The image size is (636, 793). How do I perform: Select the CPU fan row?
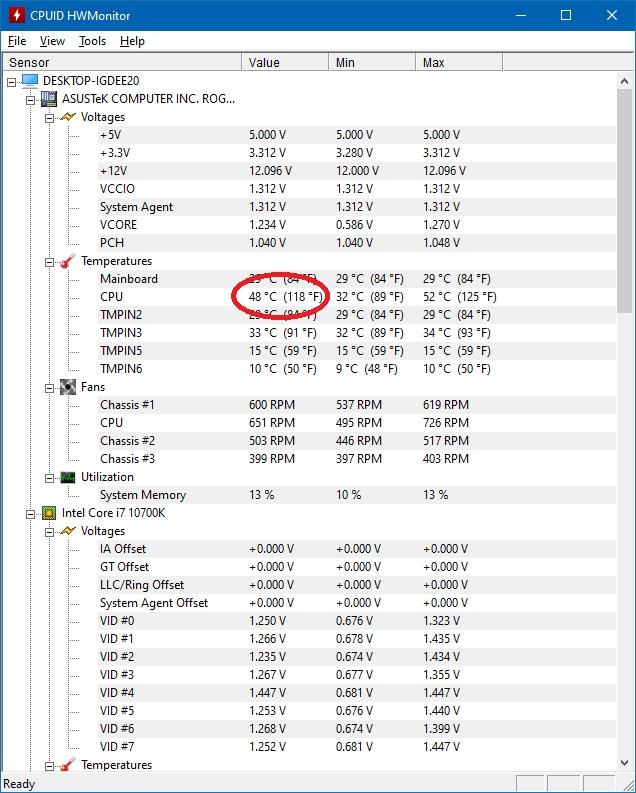click(357, 423)
